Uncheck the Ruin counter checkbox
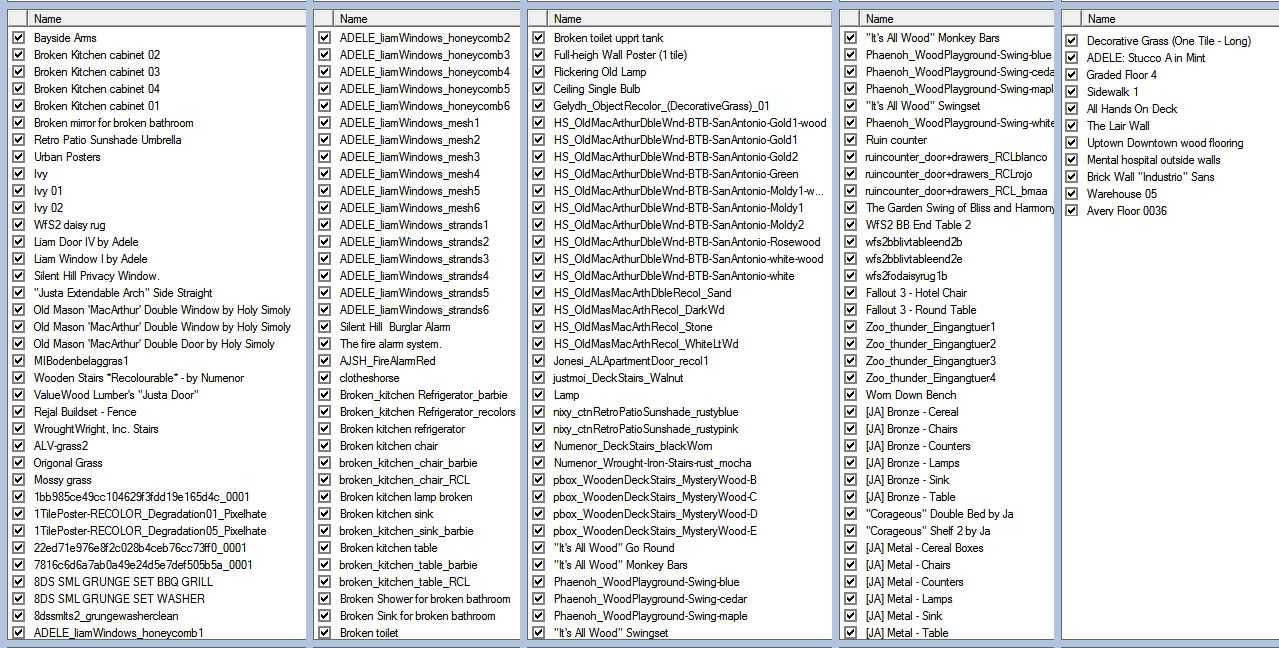 851,140
